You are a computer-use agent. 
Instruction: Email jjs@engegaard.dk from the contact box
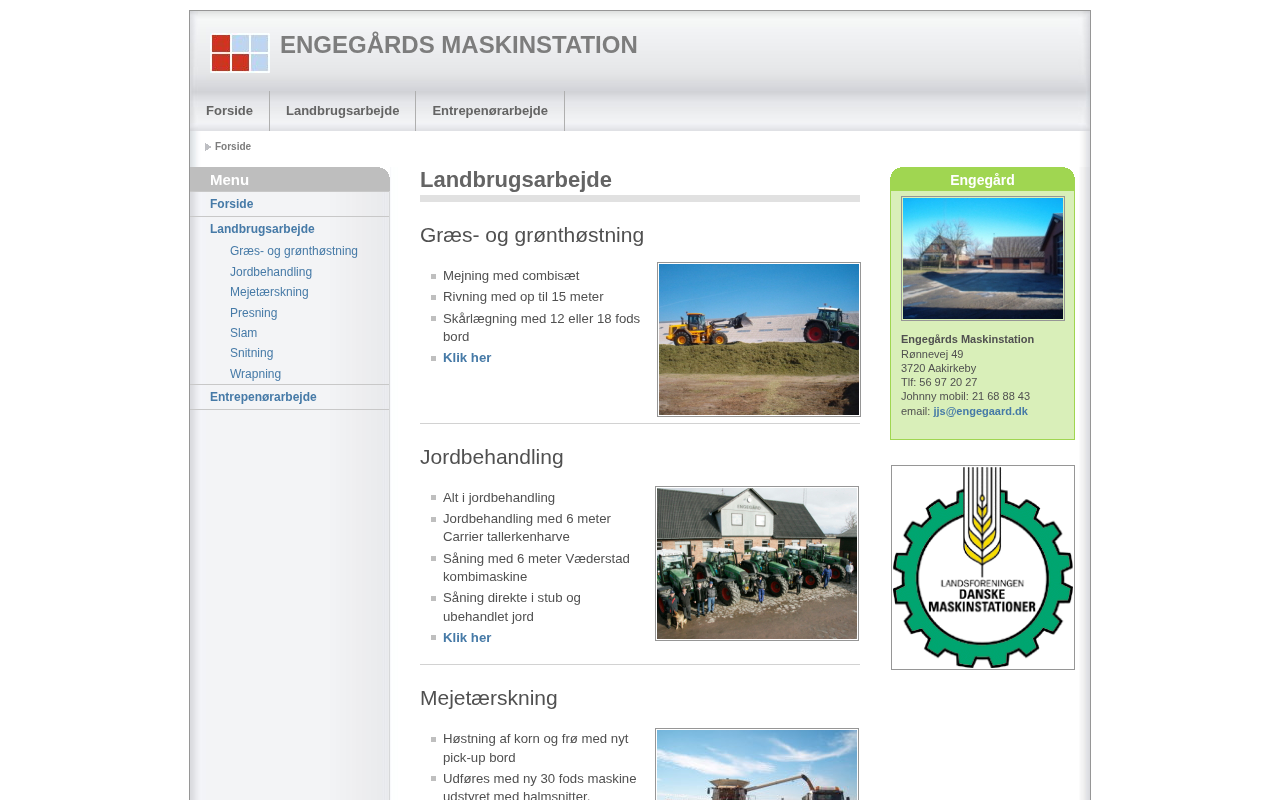pos(980,411)
